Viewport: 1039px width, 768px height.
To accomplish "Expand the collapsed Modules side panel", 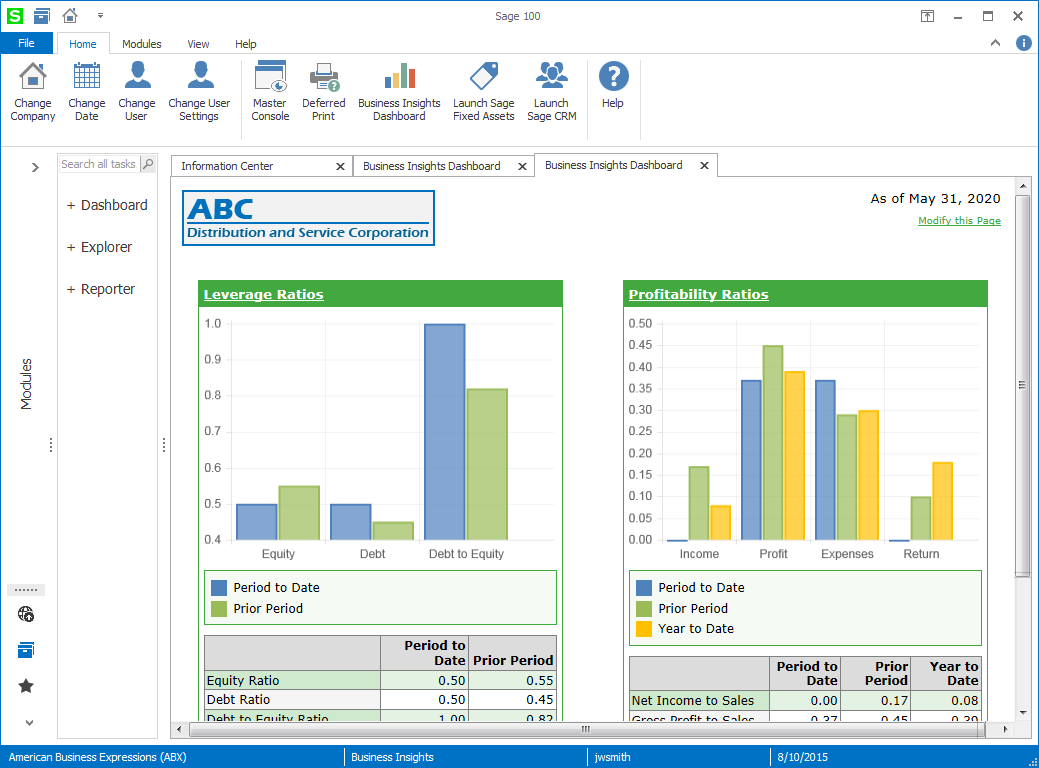I will coord(35,167).
